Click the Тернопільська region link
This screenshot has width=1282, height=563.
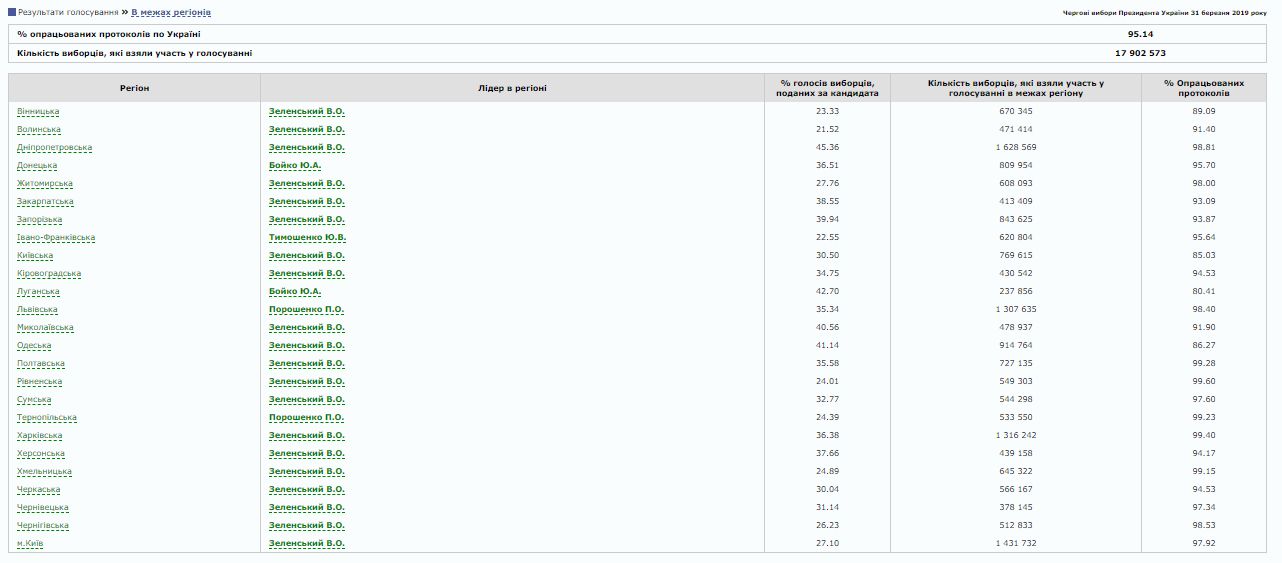(x=47, y=417)
